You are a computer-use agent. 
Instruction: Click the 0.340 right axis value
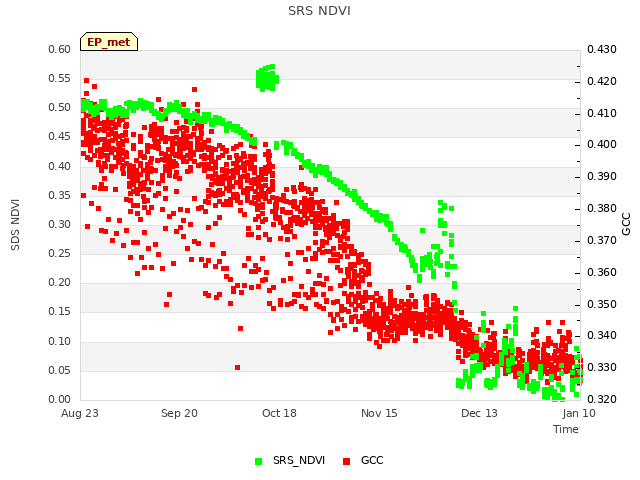click(x=602, y=336)
